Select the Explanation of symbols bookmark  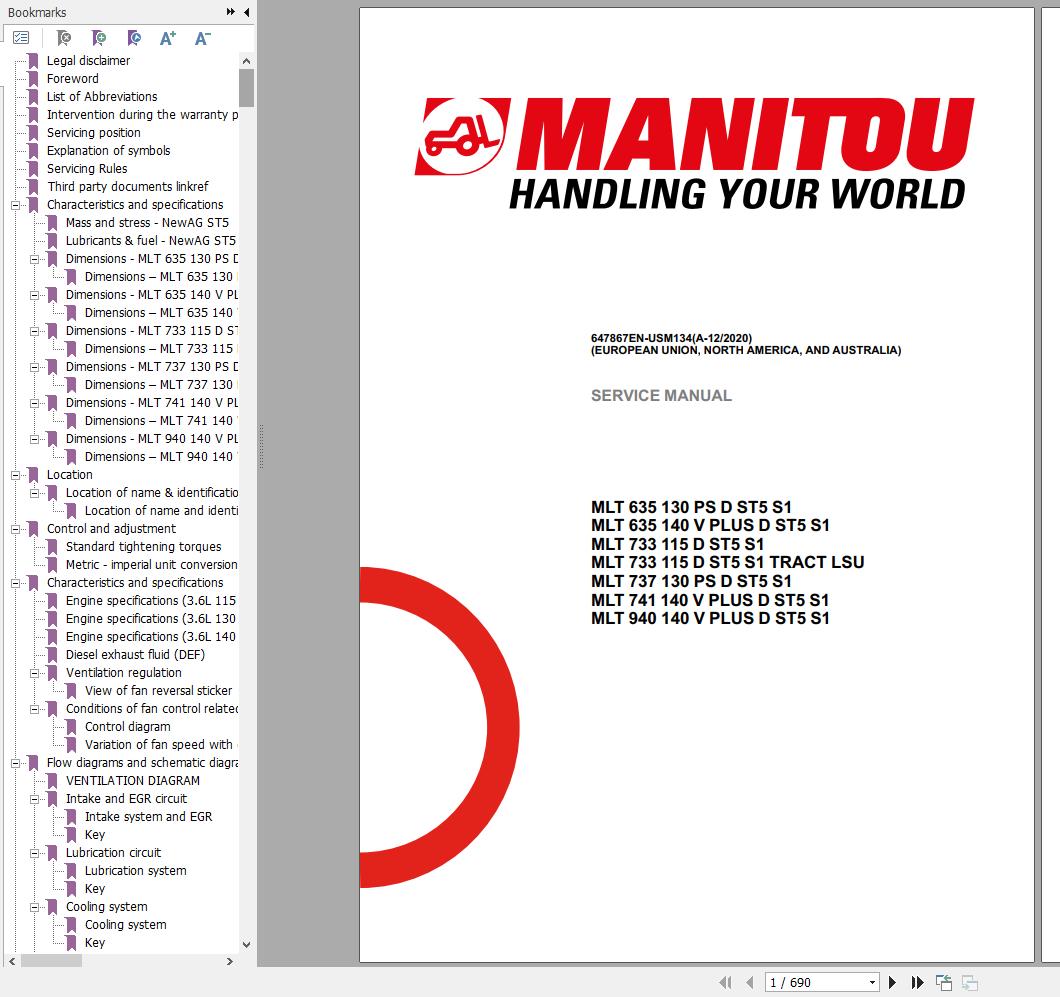(108, 150)
